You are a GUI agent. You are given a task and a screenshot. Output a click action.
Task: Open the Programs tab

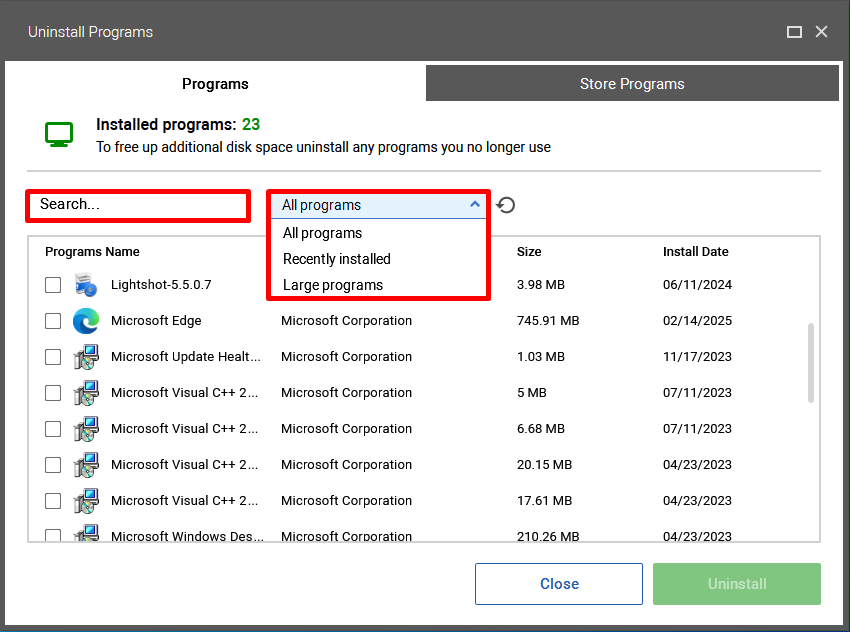point(215,83)
